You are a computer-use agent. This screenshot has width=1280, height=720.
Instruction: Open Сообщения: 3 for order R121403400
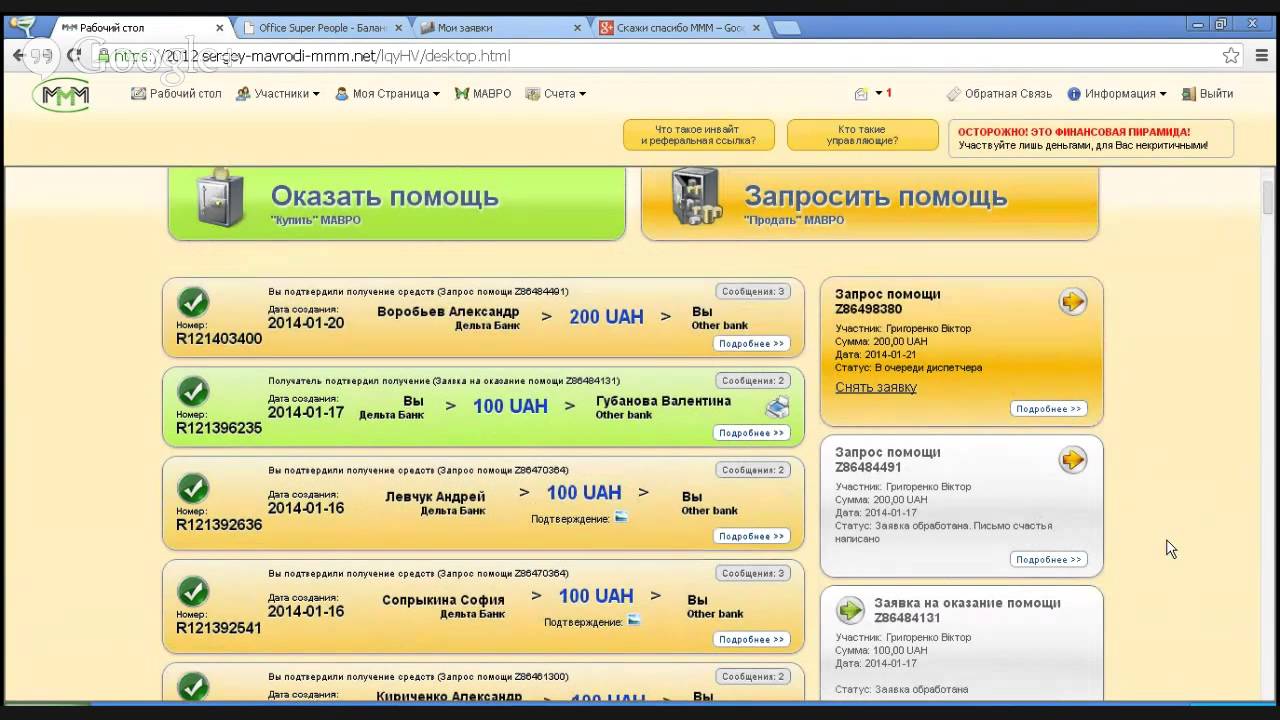click(753, 292)
